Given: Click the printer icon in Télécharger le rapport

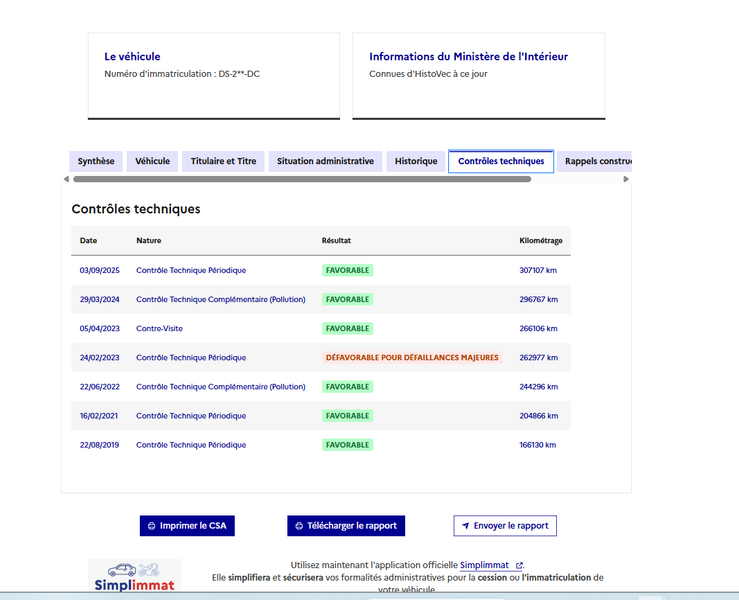Looking at the screenshot, I should (299, 526).
